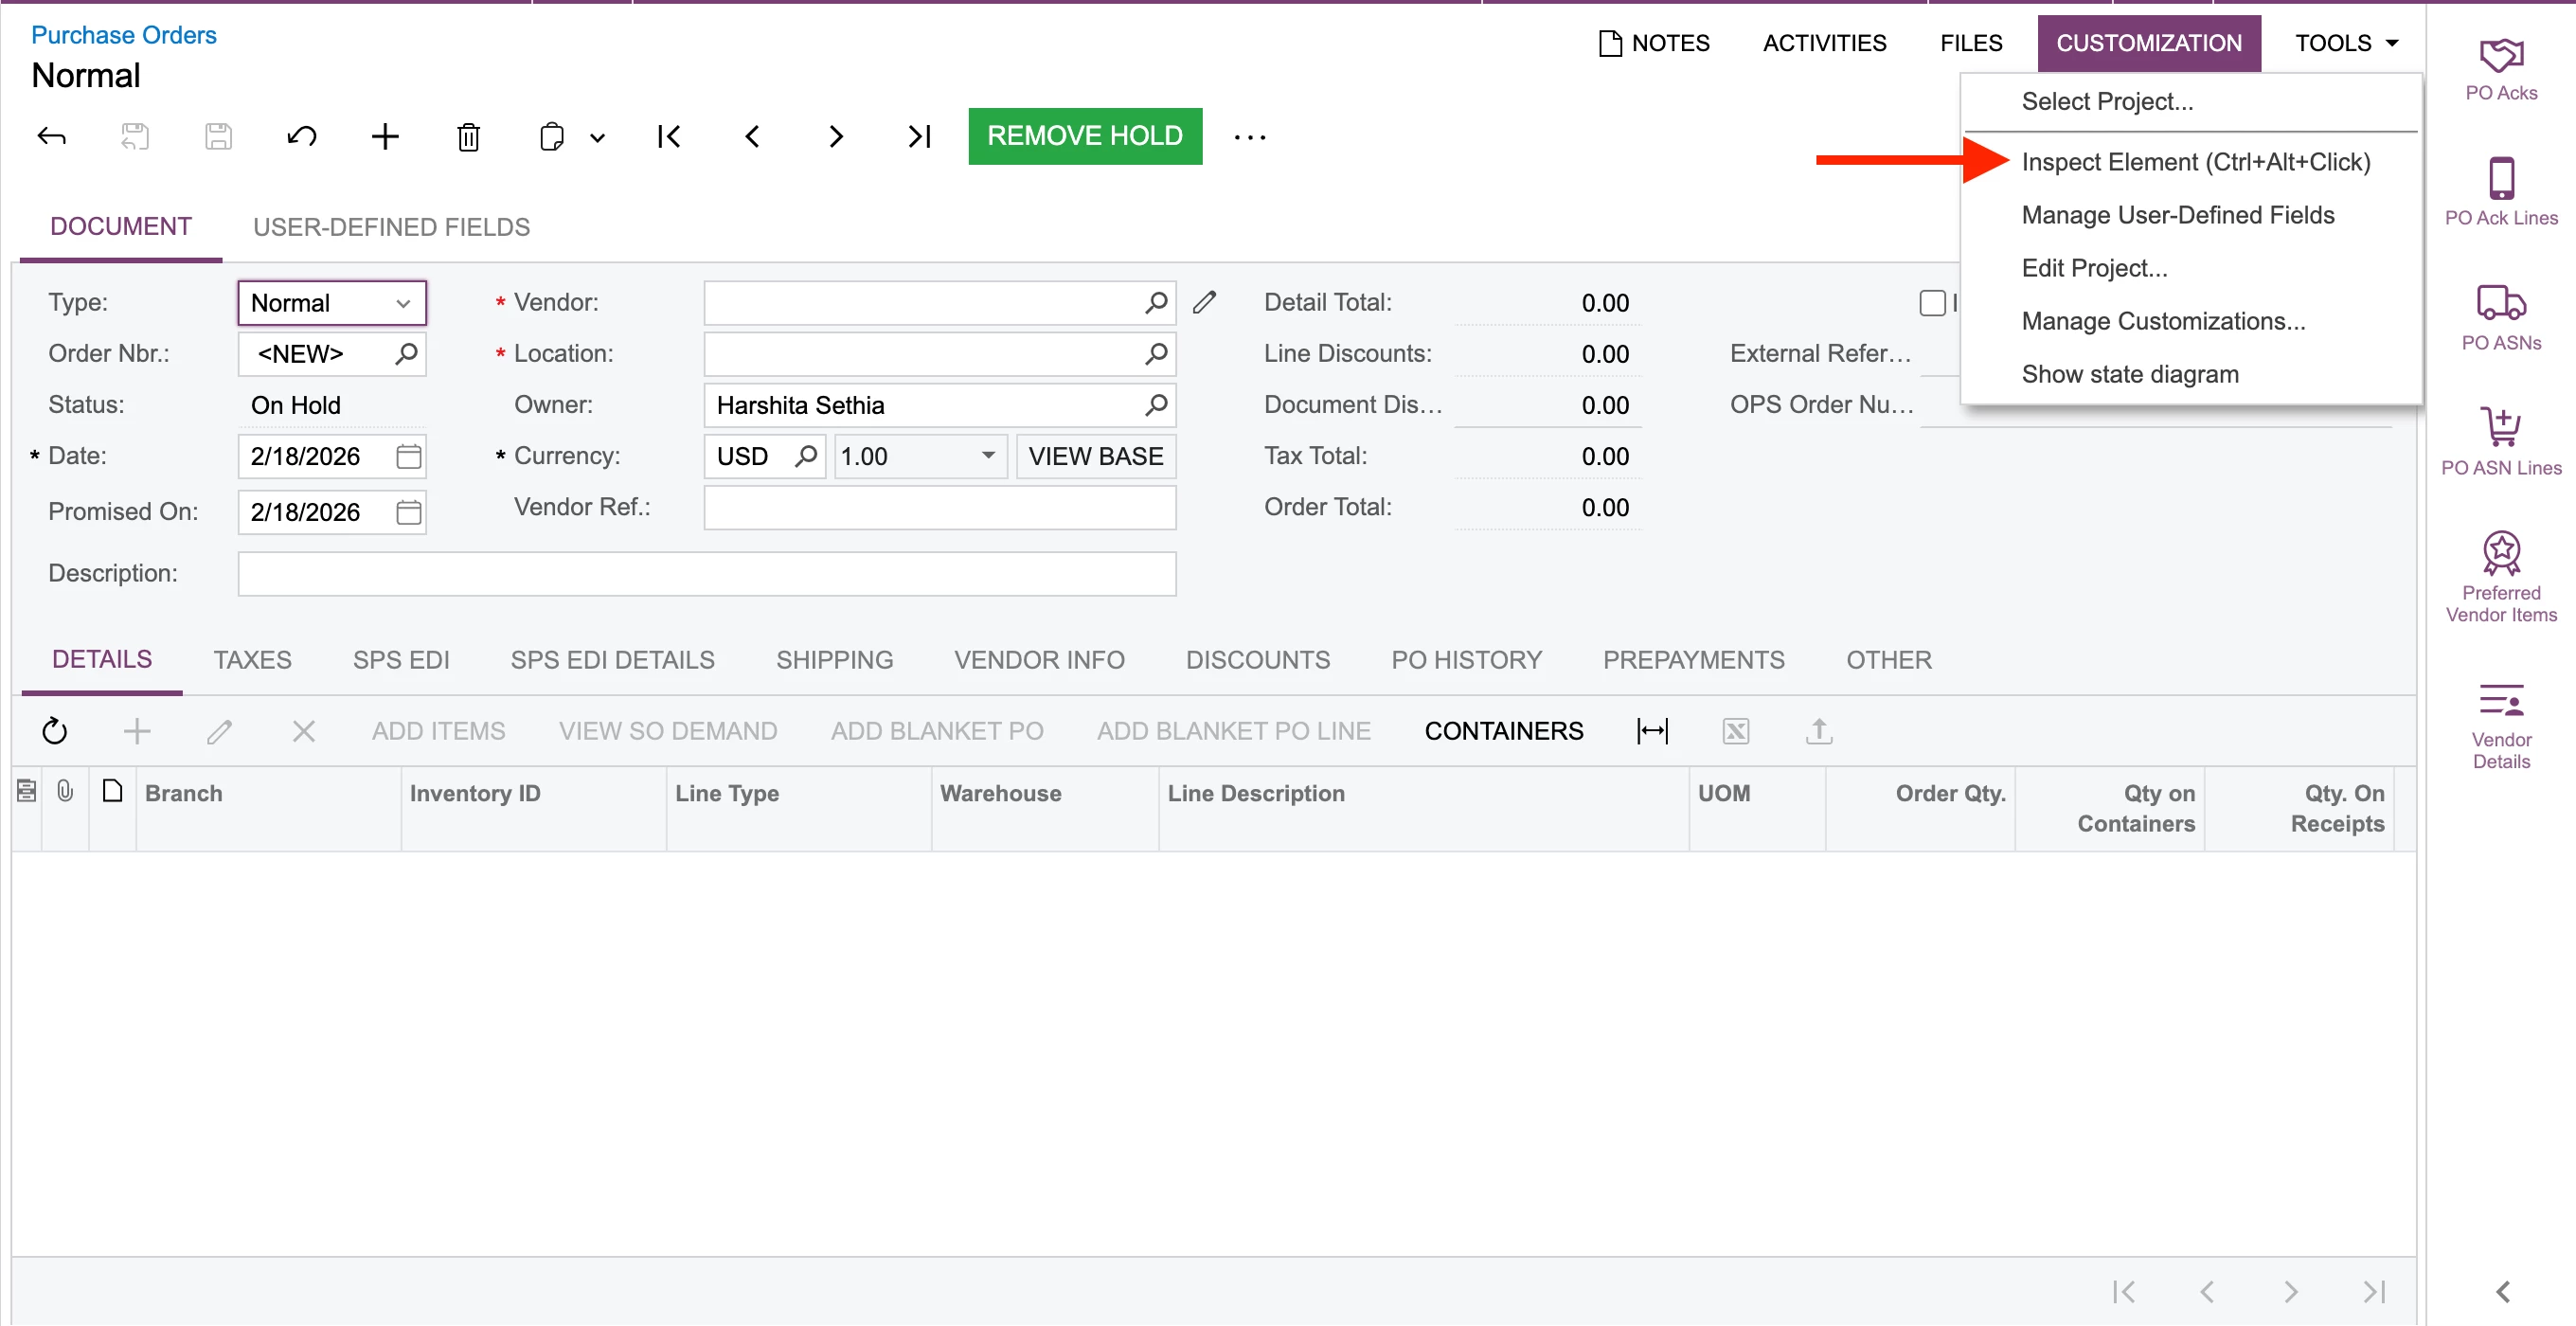The image size is (2576, 1326).
Task: Select Inspect Element menu entry
Action: pyautogui.click(x=2195, y=162)
